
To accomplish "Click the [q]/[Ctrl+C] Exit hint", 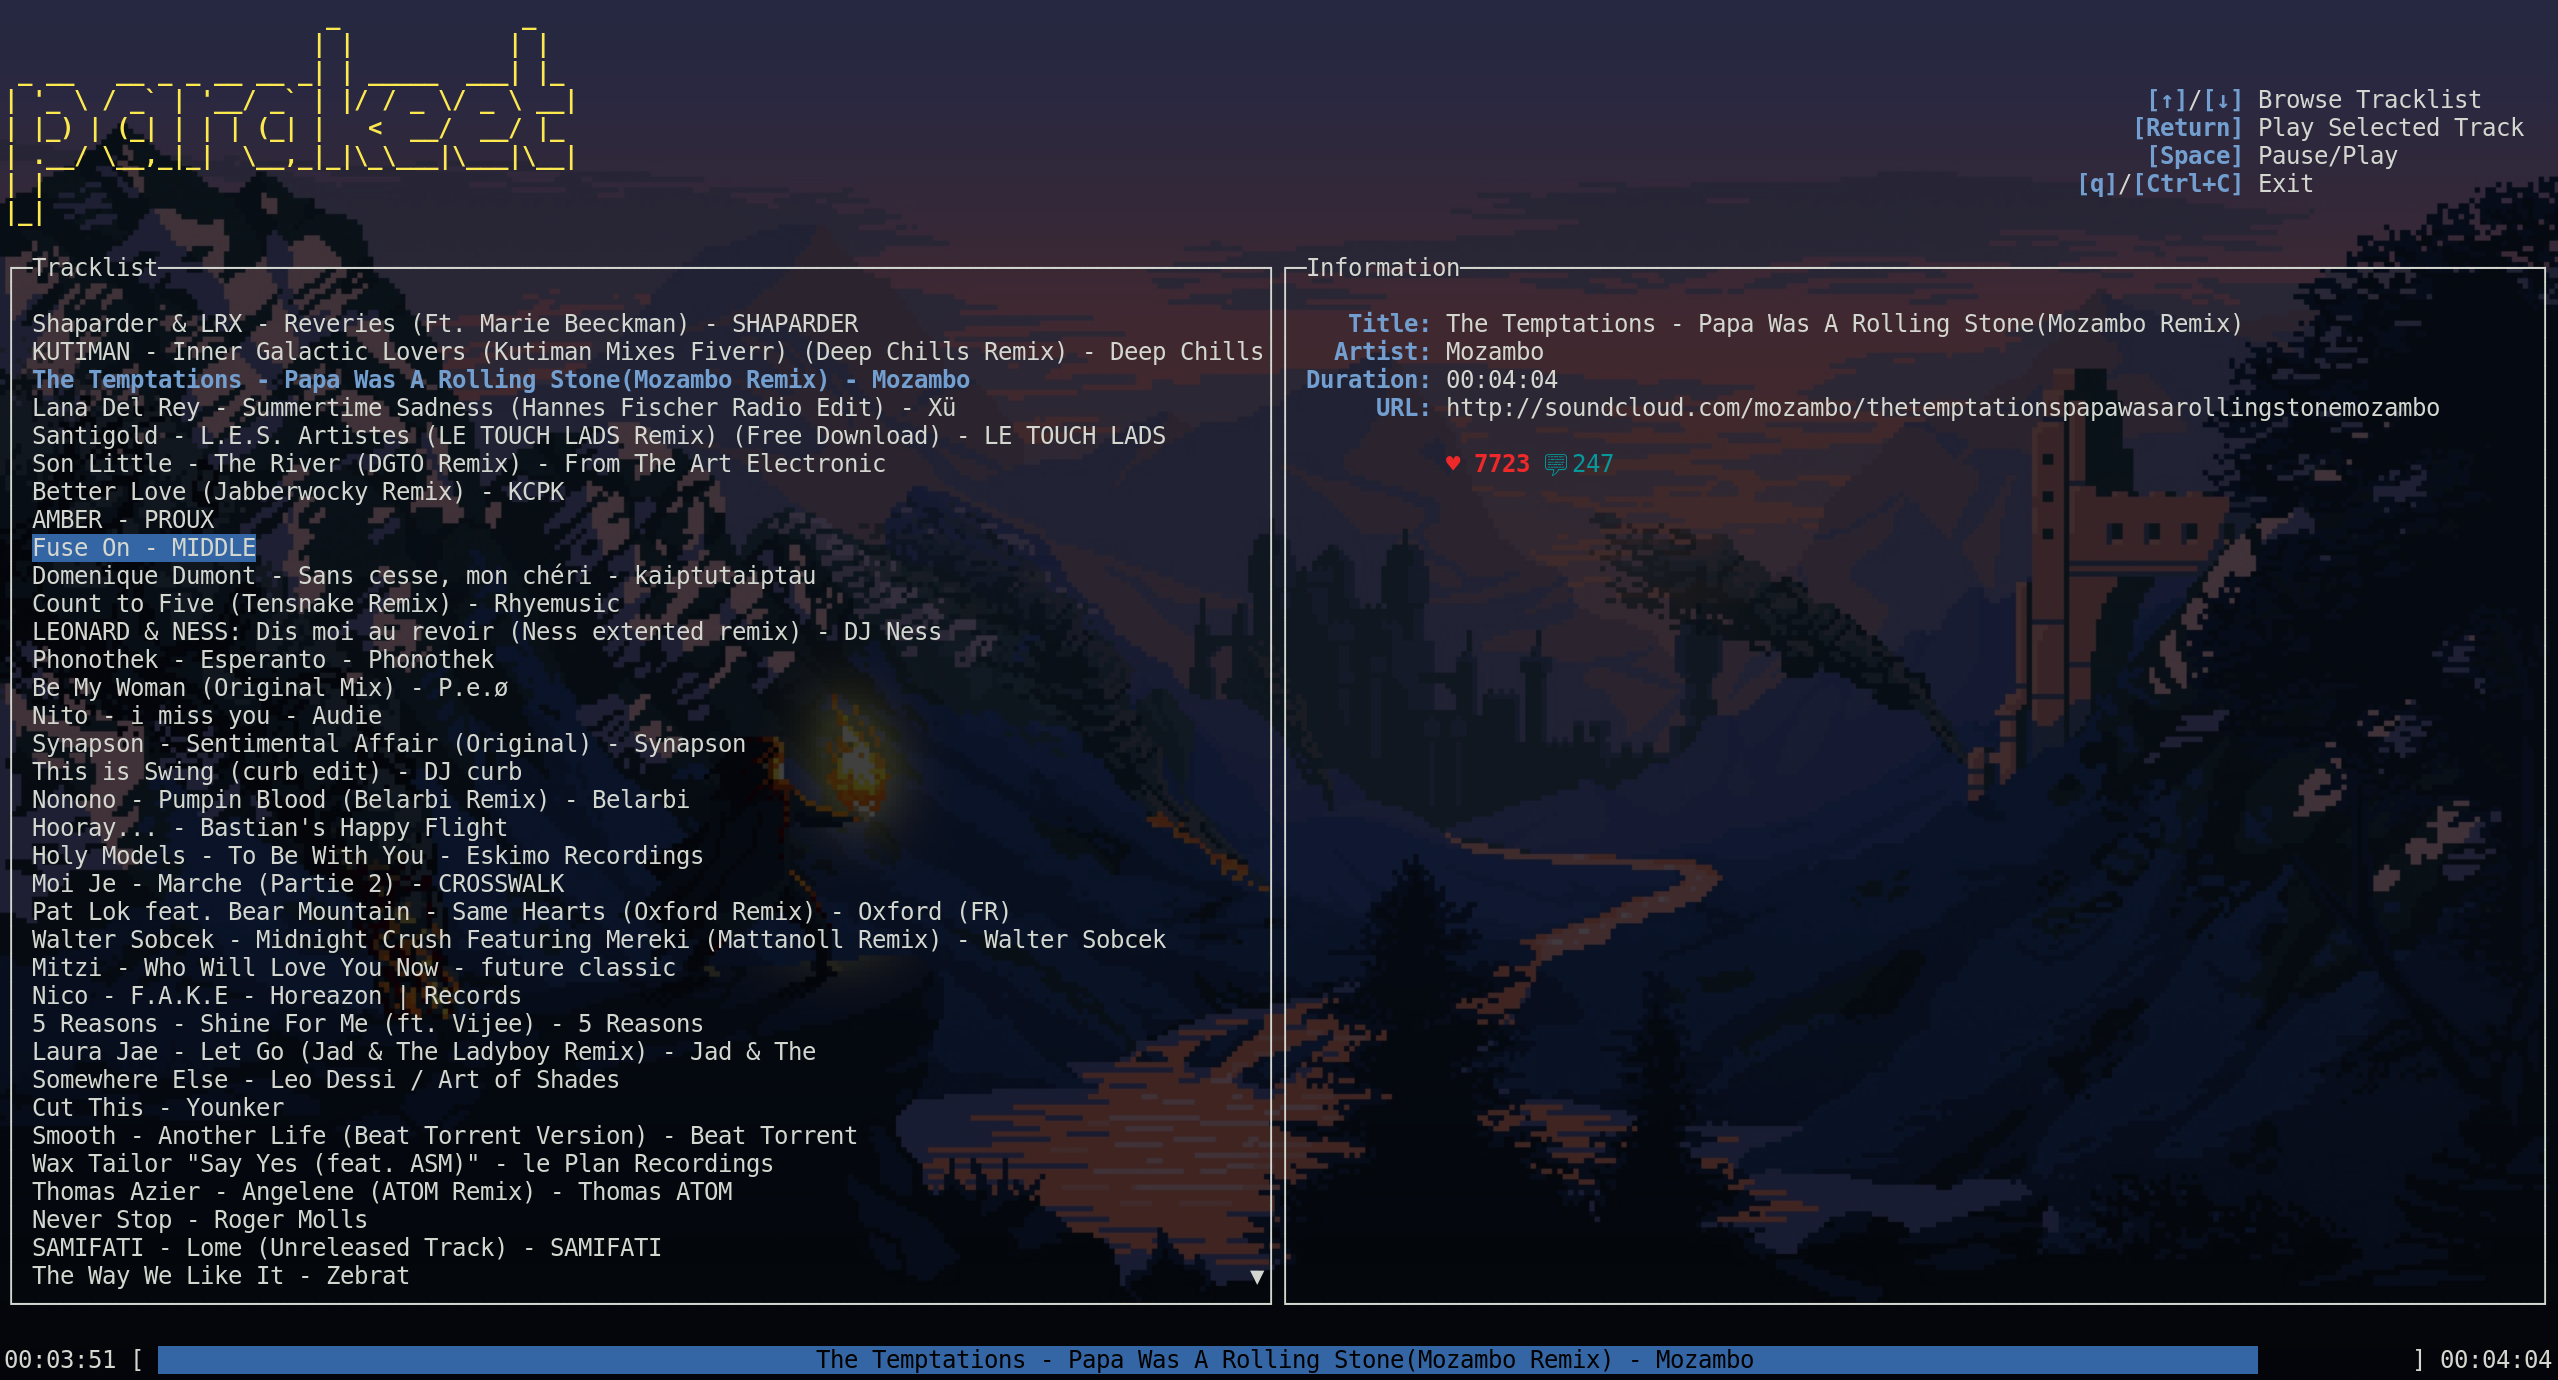I will coord(2195,184).
